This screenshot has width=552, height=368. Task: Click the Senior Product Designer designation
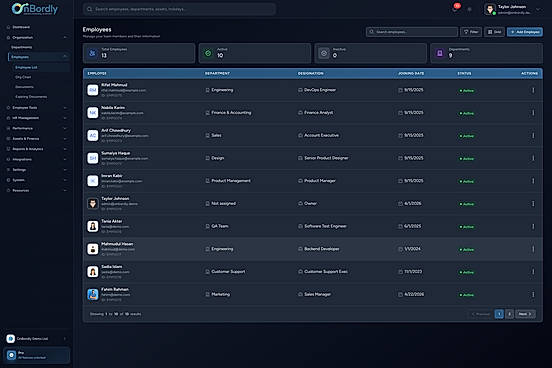point(326,158)
